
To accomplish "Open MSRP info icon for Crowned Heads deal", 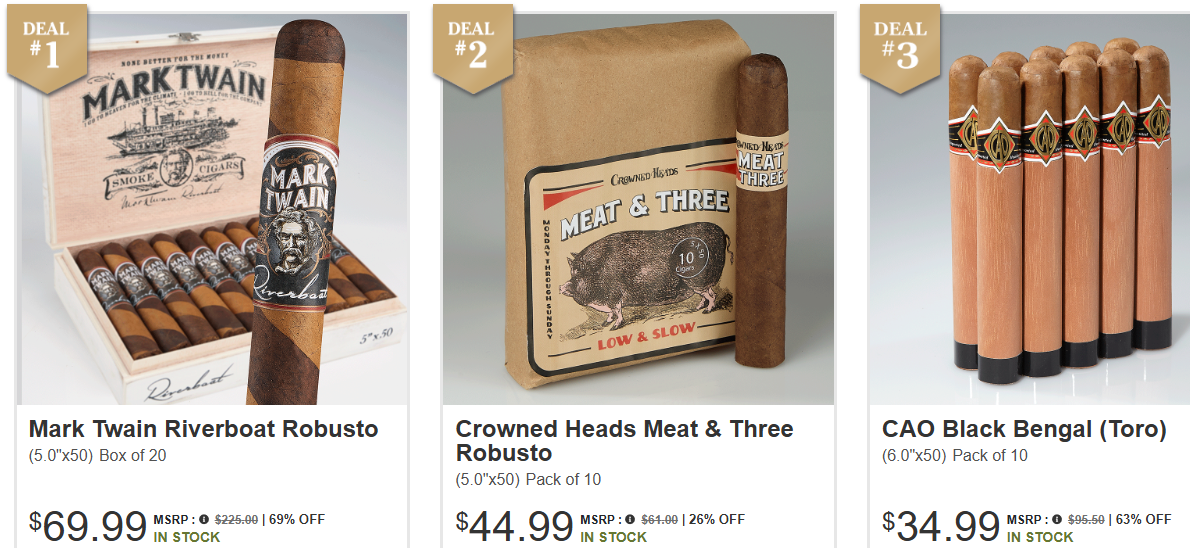I will click(x=631, y=520).
